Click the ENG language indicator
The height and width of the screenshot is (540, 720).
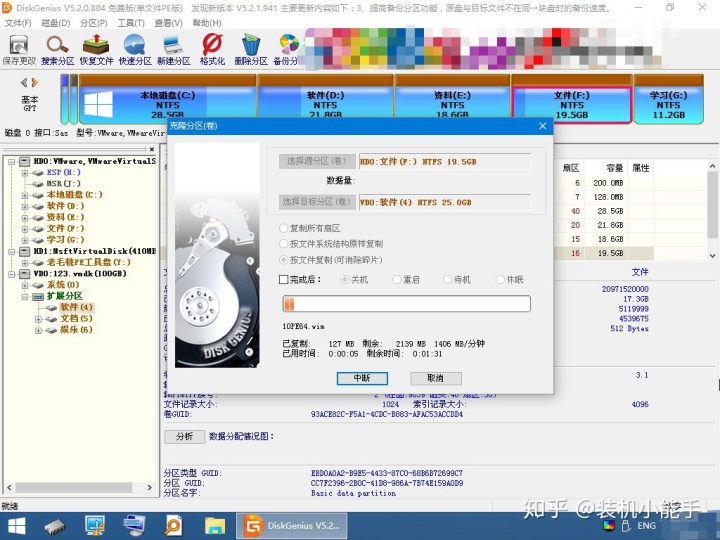[646, 526]
